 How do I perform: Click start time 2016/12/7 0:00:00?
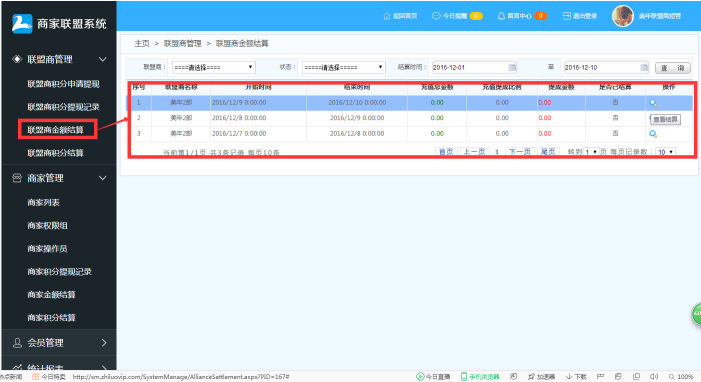point(239,133)
